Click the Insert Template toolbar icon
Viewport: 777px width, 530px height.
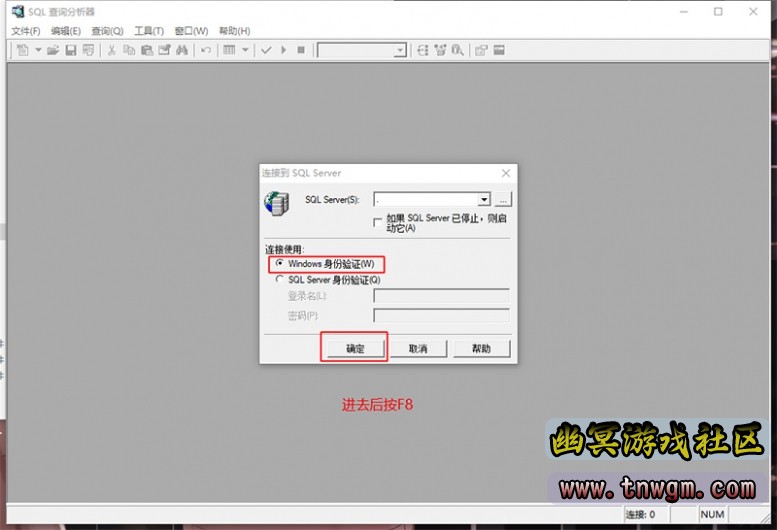(x=88, y=50)
